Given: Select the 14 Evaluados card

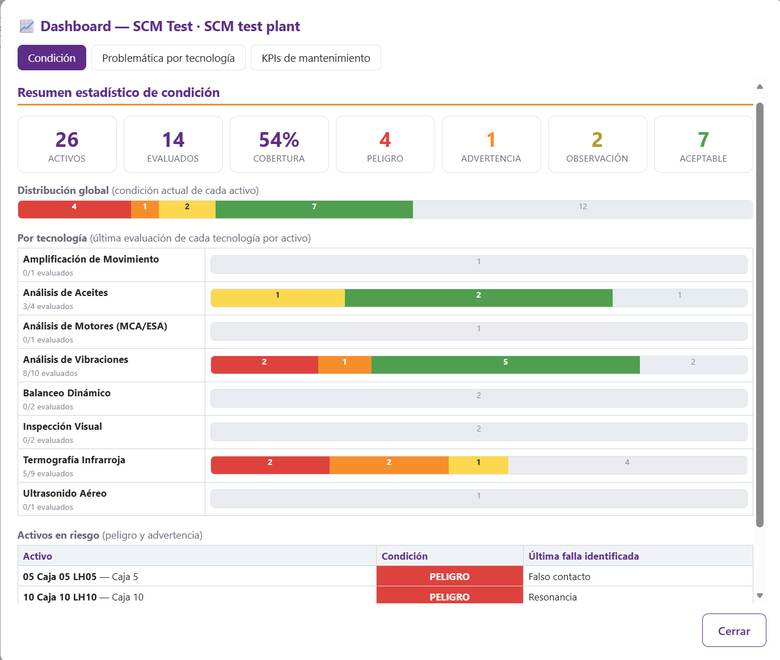Looking at the screenshot, I should 173,145.
